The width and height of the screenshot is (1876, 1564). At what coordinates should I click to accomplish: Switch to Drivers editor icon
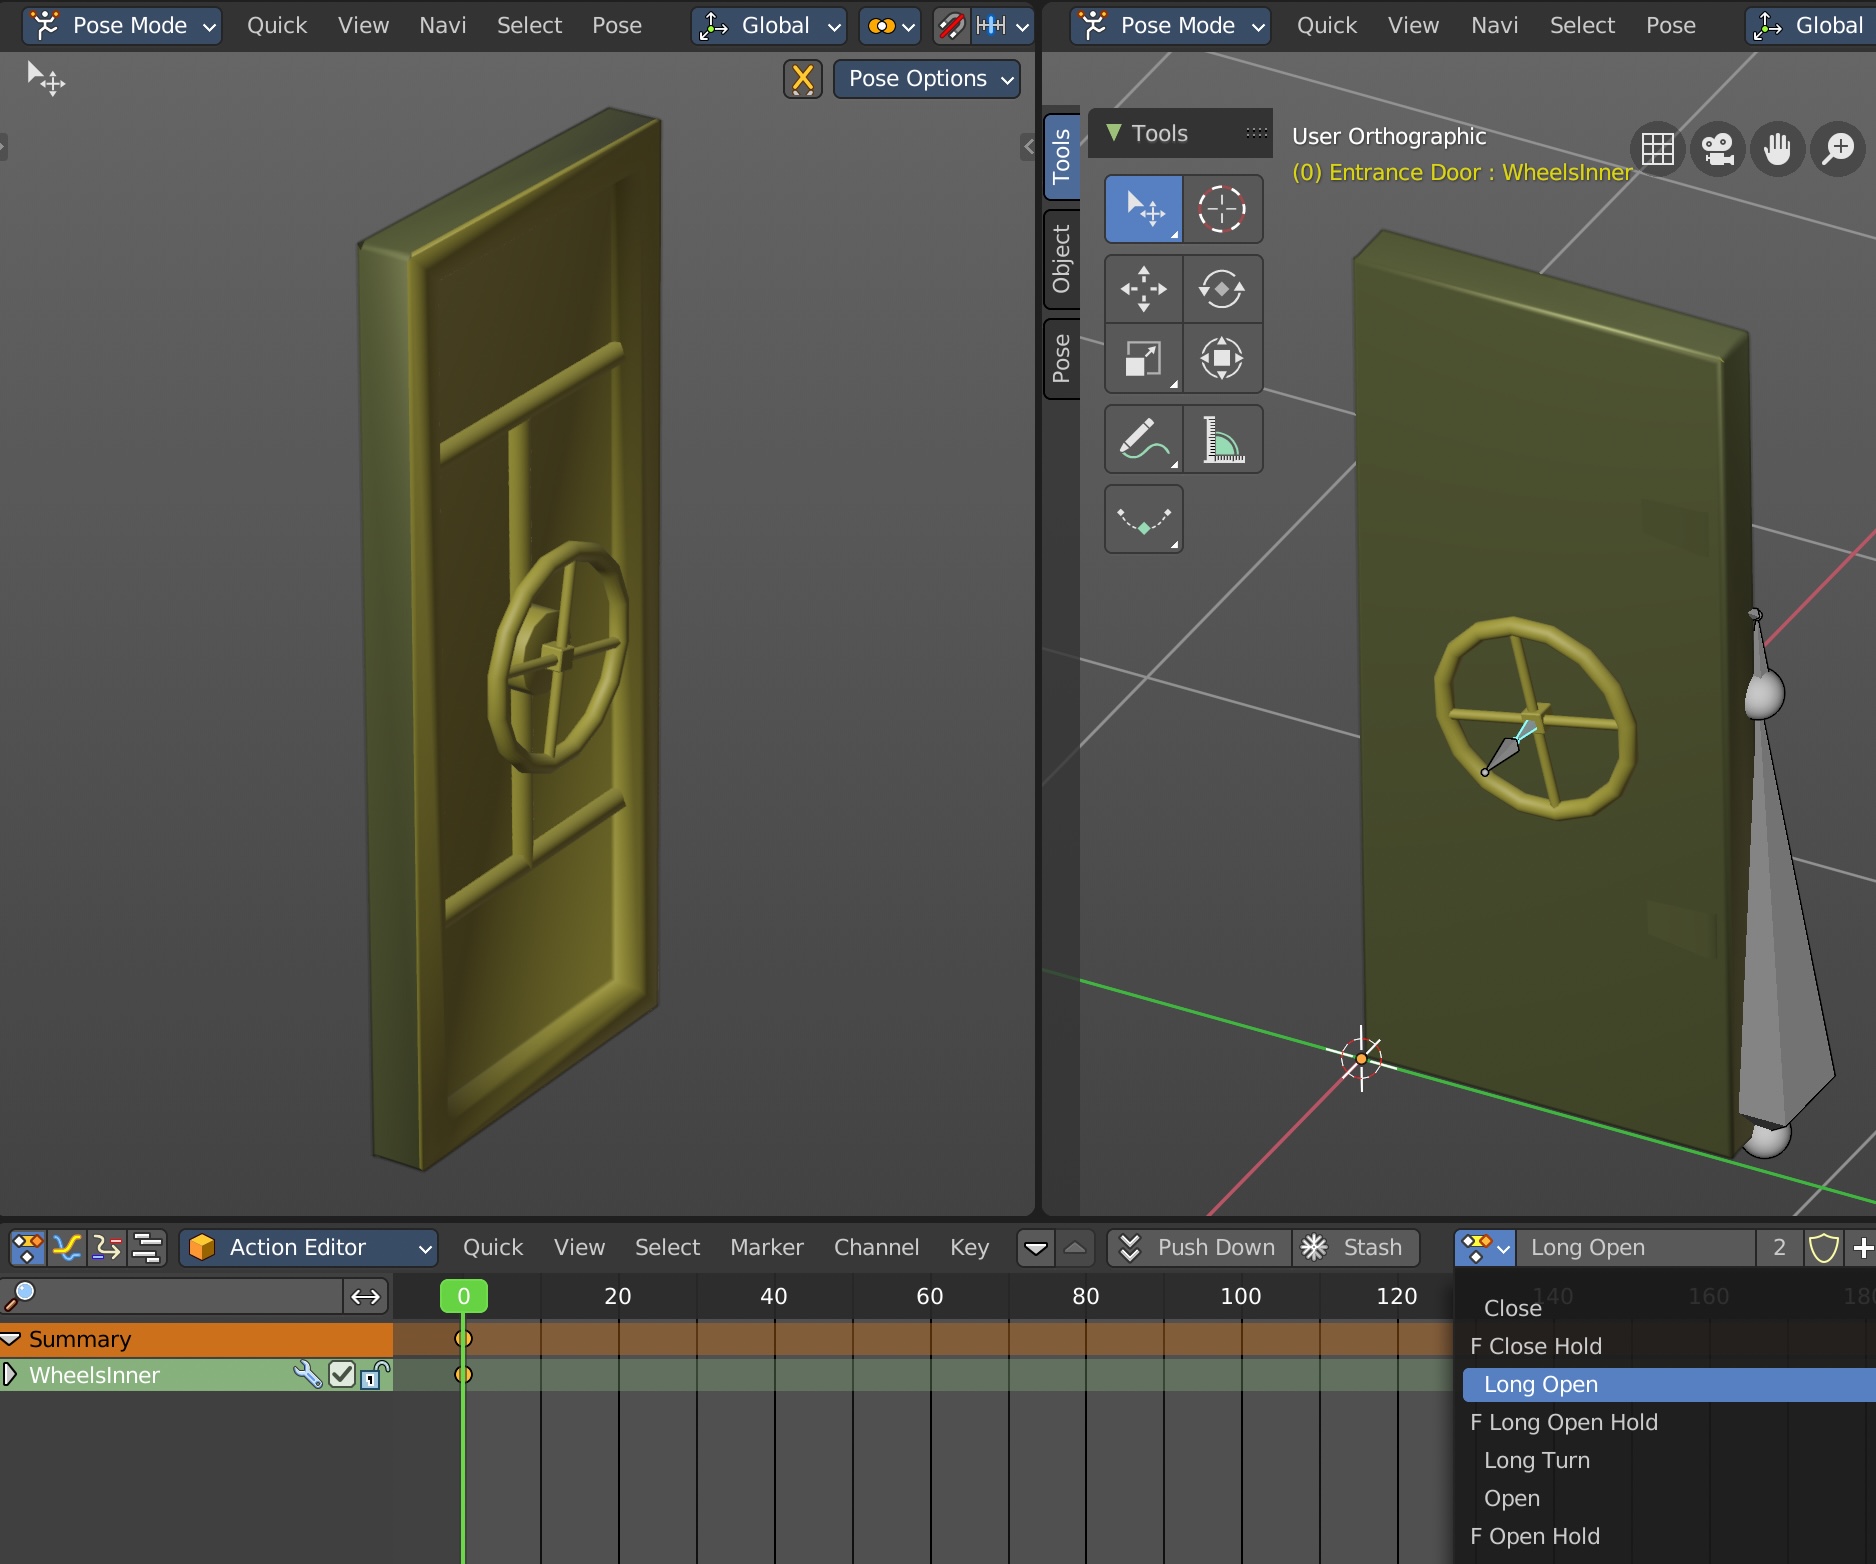tap(107, 1247)
